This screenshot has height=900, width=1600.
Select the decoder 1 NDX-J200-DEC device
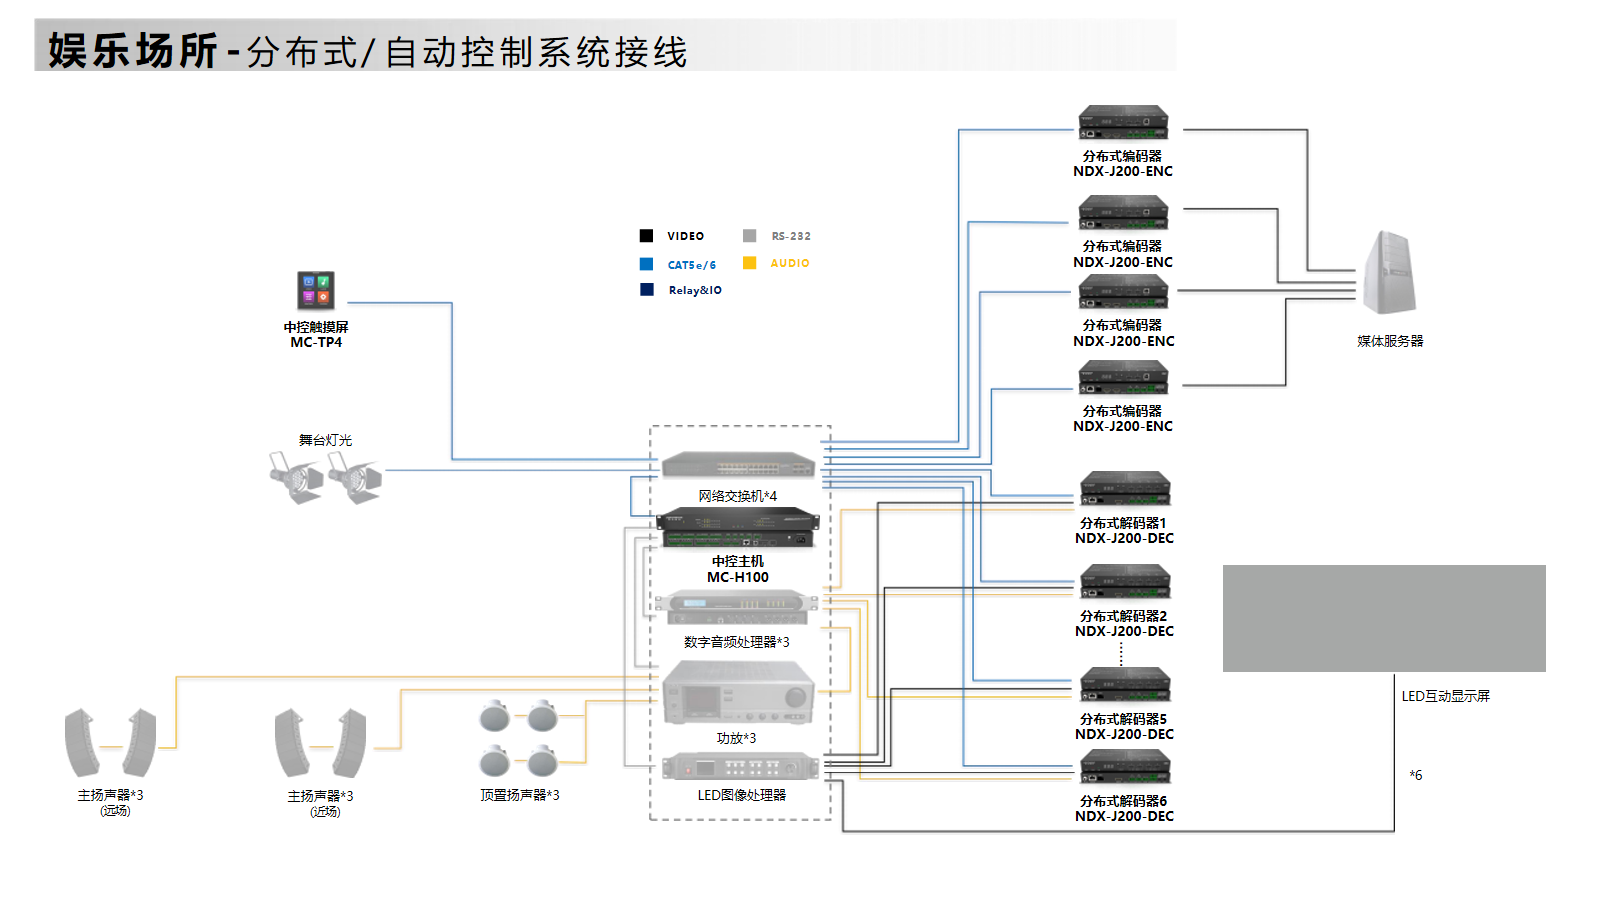pos(1125,488)
